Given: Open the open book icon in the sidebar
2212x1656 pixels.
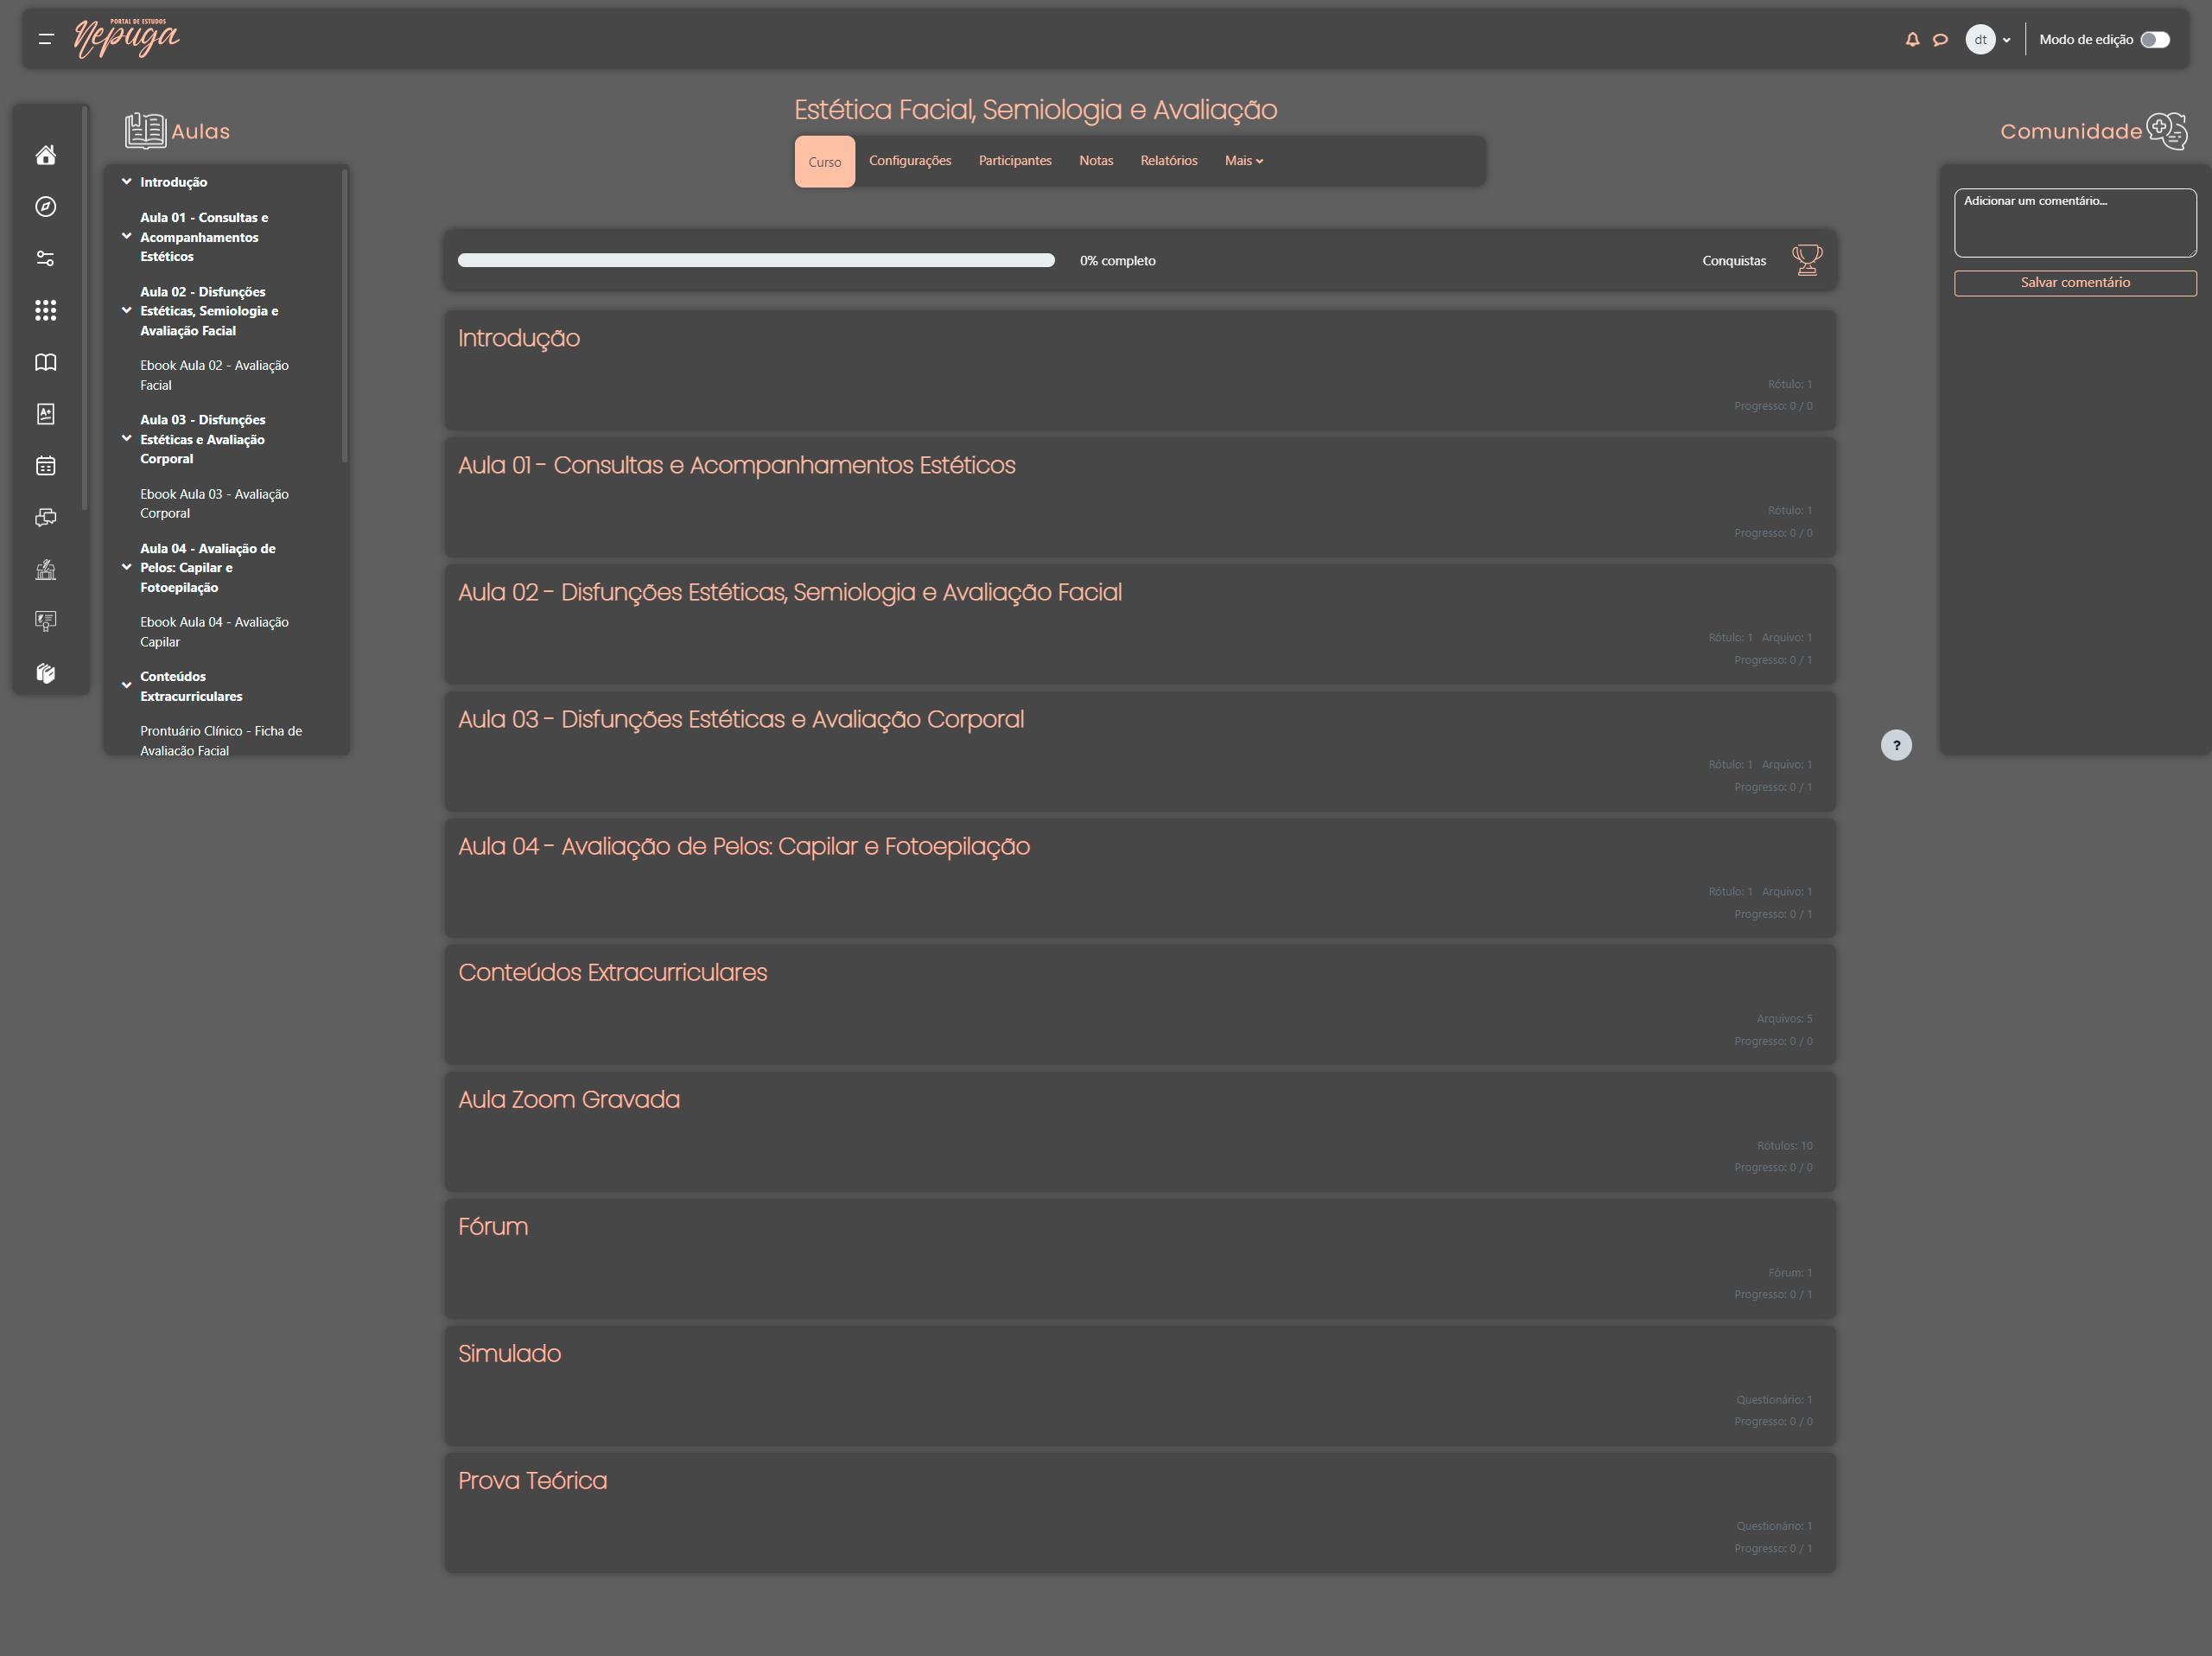Looking at the screenshot, I should 46,362.
